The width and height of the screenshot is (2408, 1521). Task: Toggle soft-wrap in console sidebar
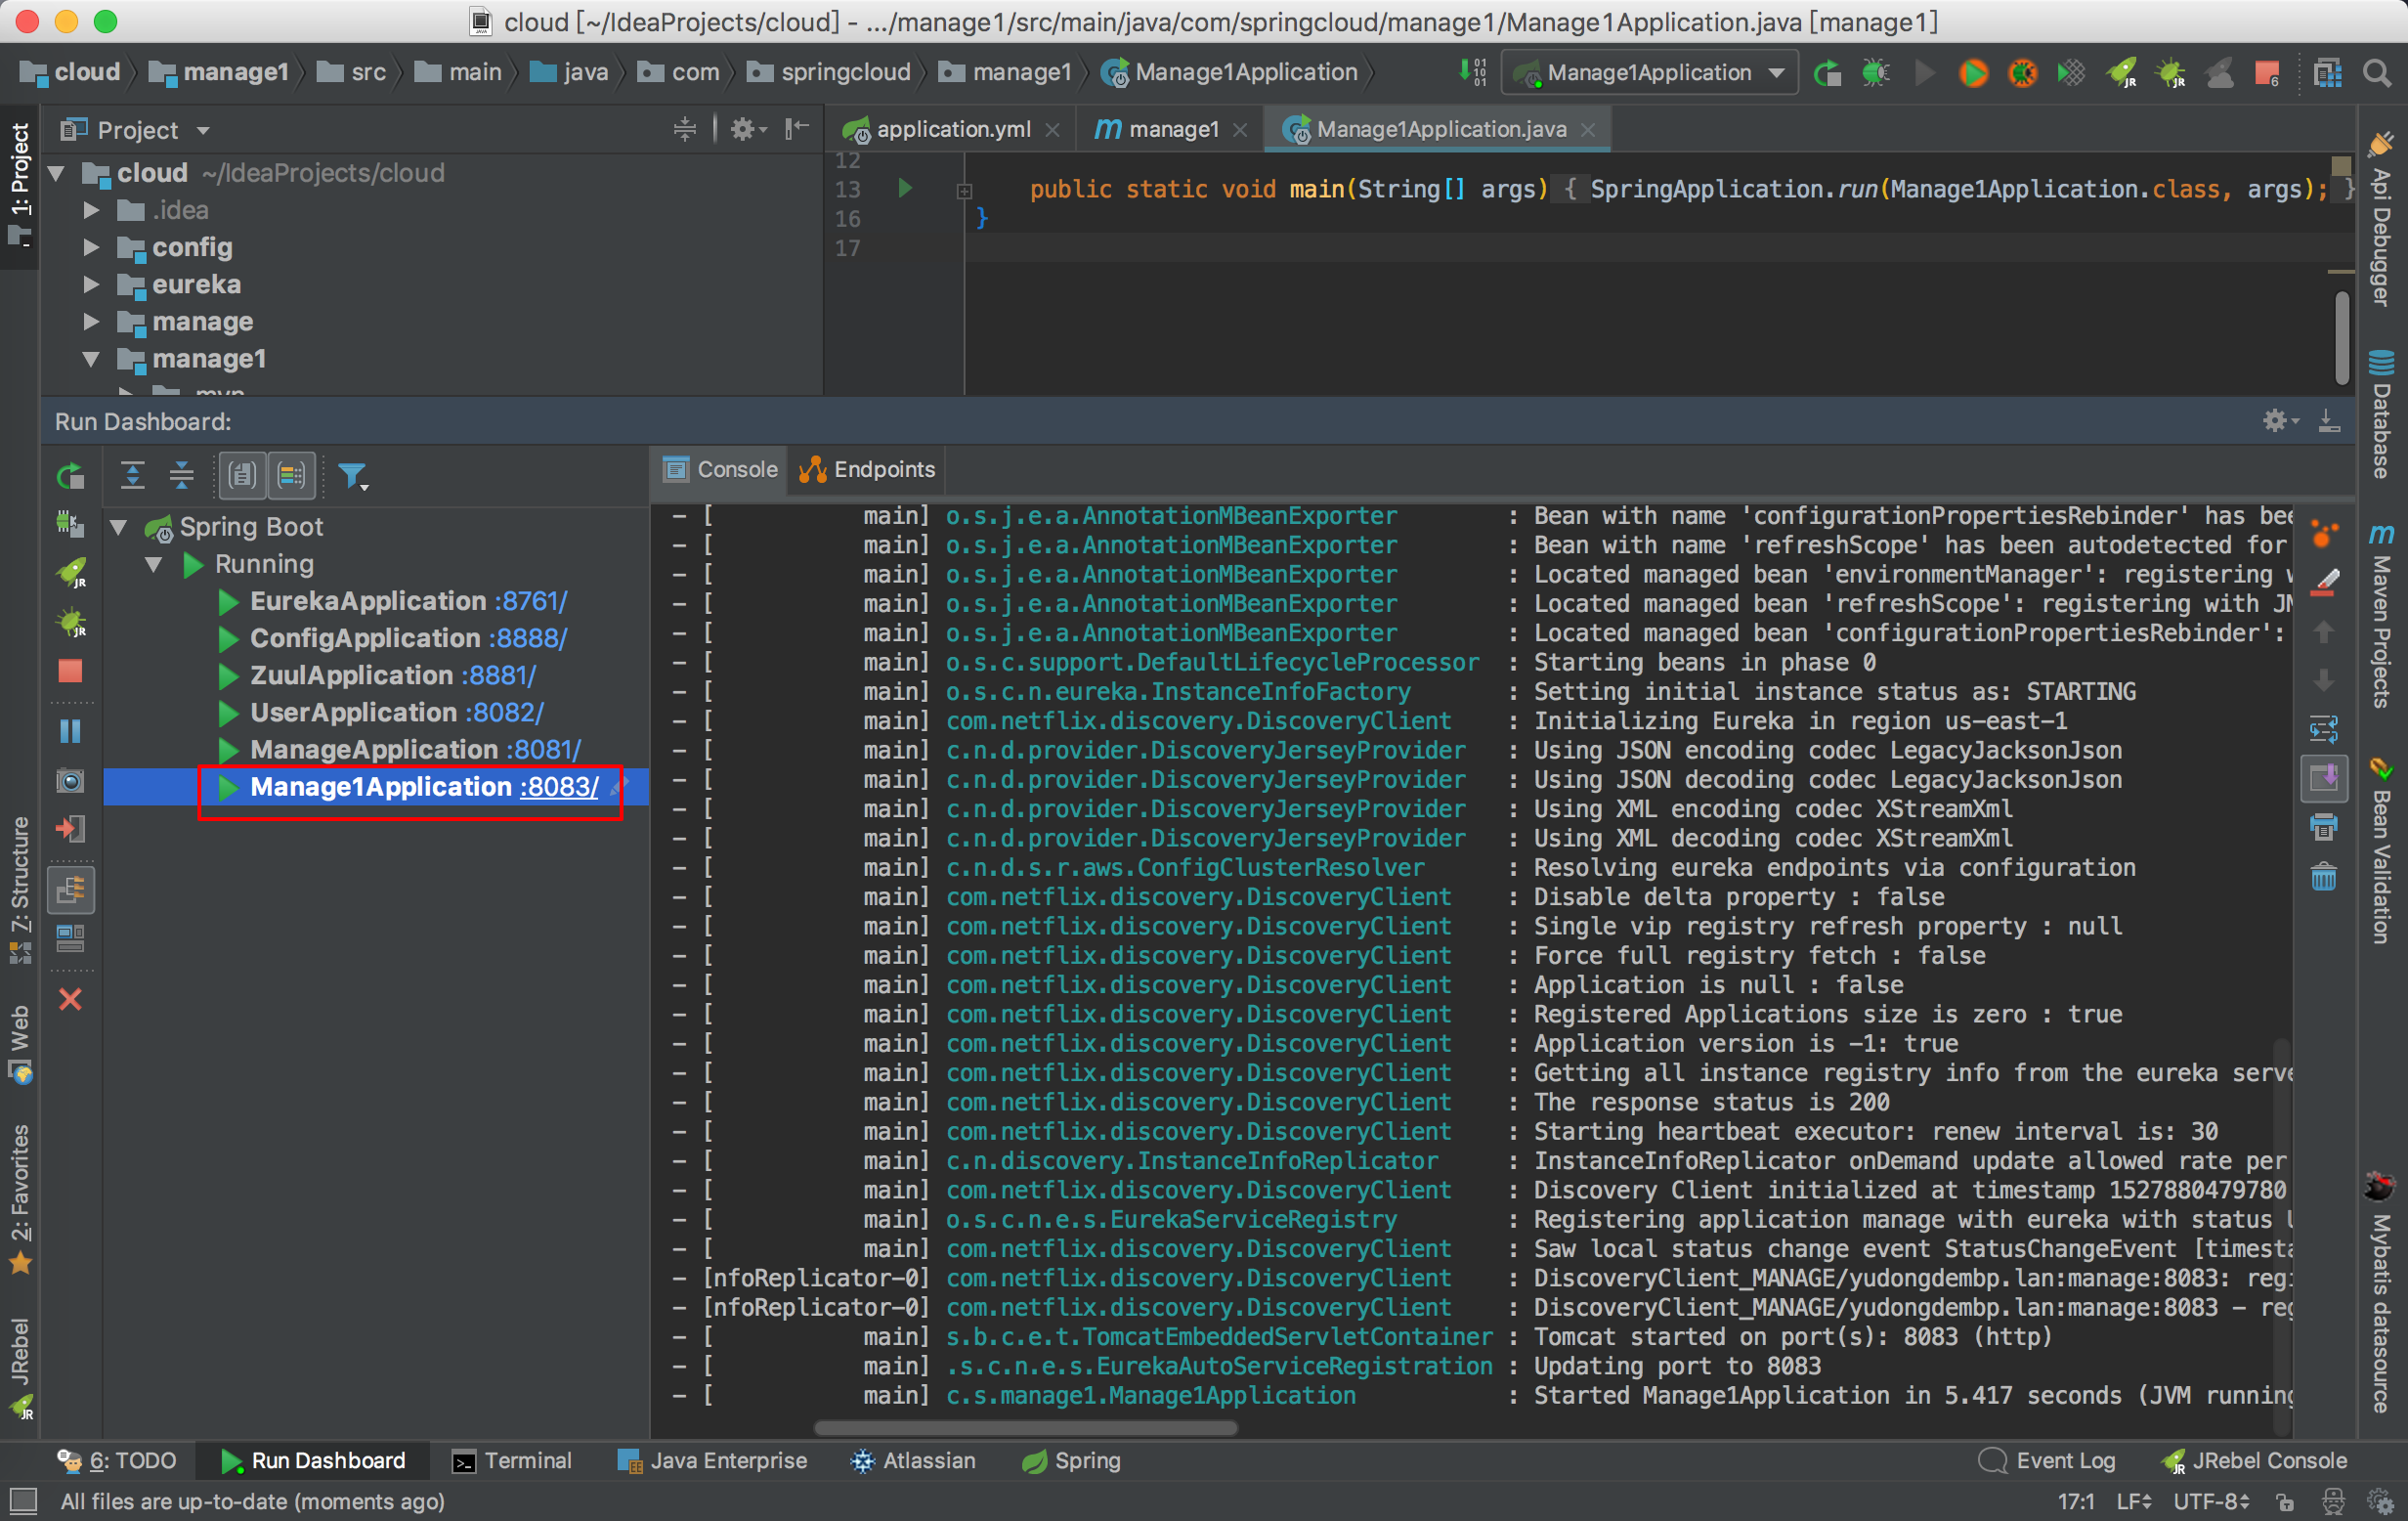(2323, 728)
